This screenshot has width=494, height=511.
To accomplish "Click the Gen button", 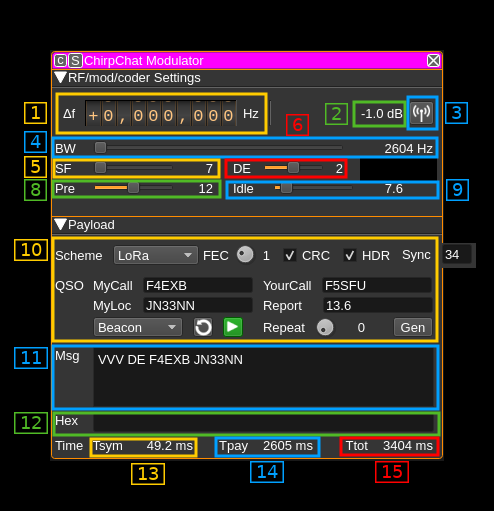I will pos(413,327).
